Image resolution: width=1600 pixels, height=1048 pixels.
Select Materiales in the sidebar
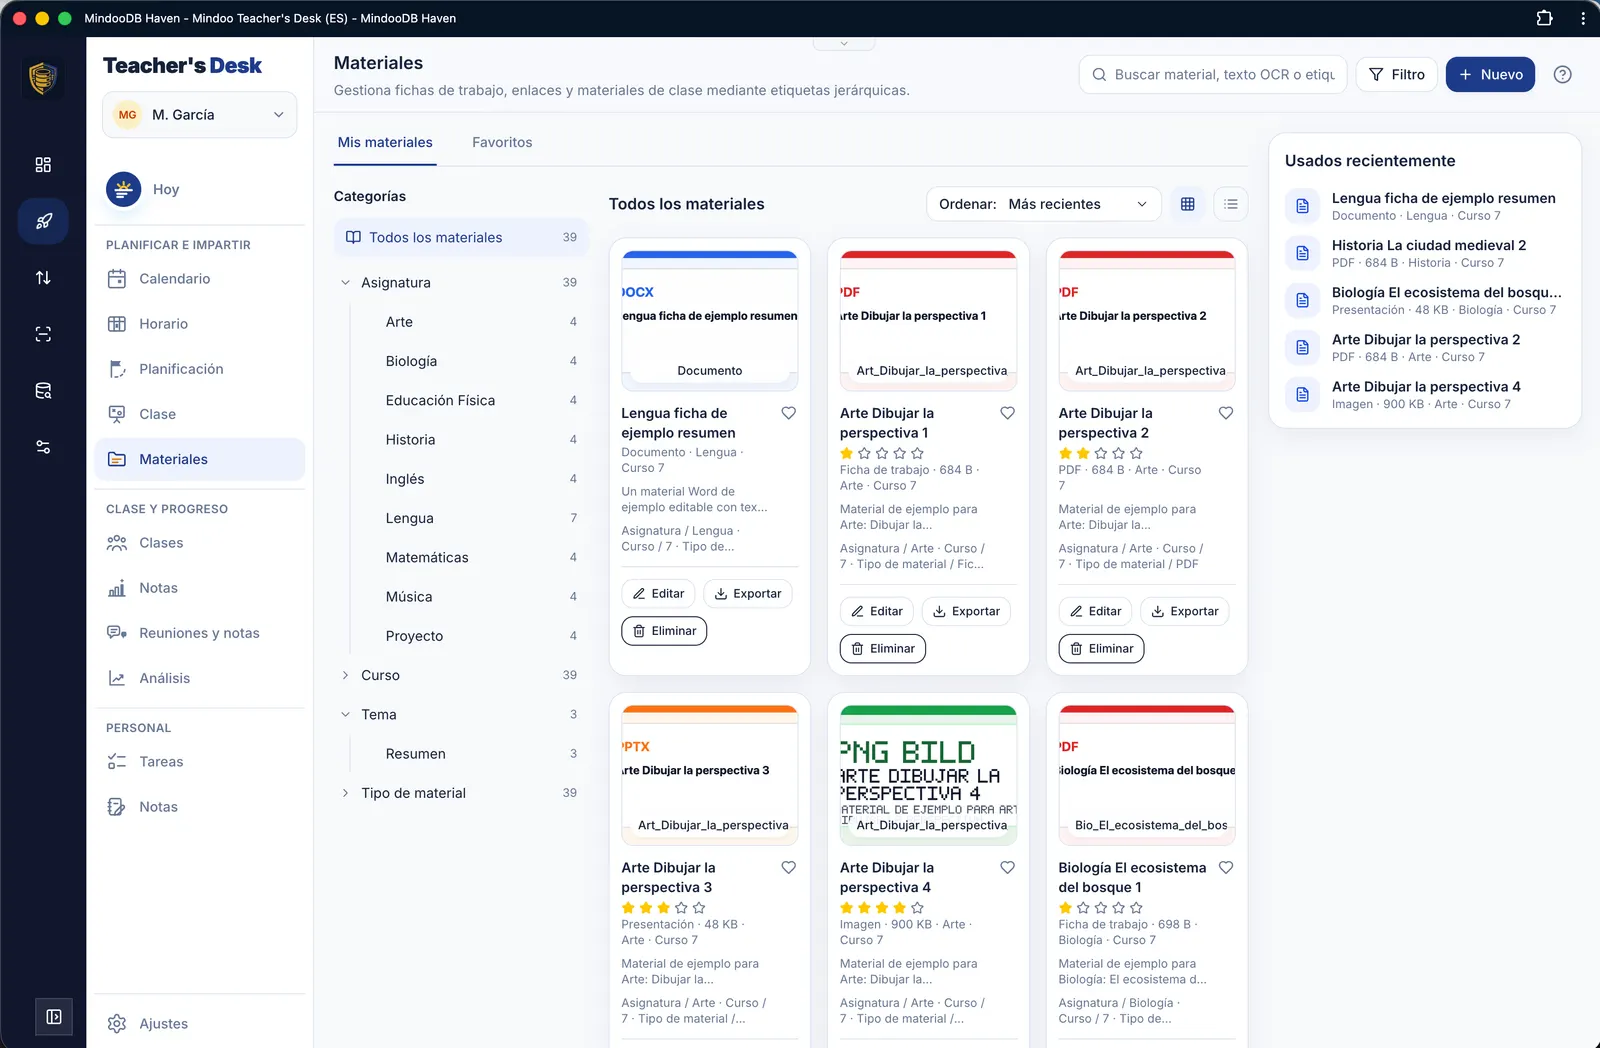(200, 459)
